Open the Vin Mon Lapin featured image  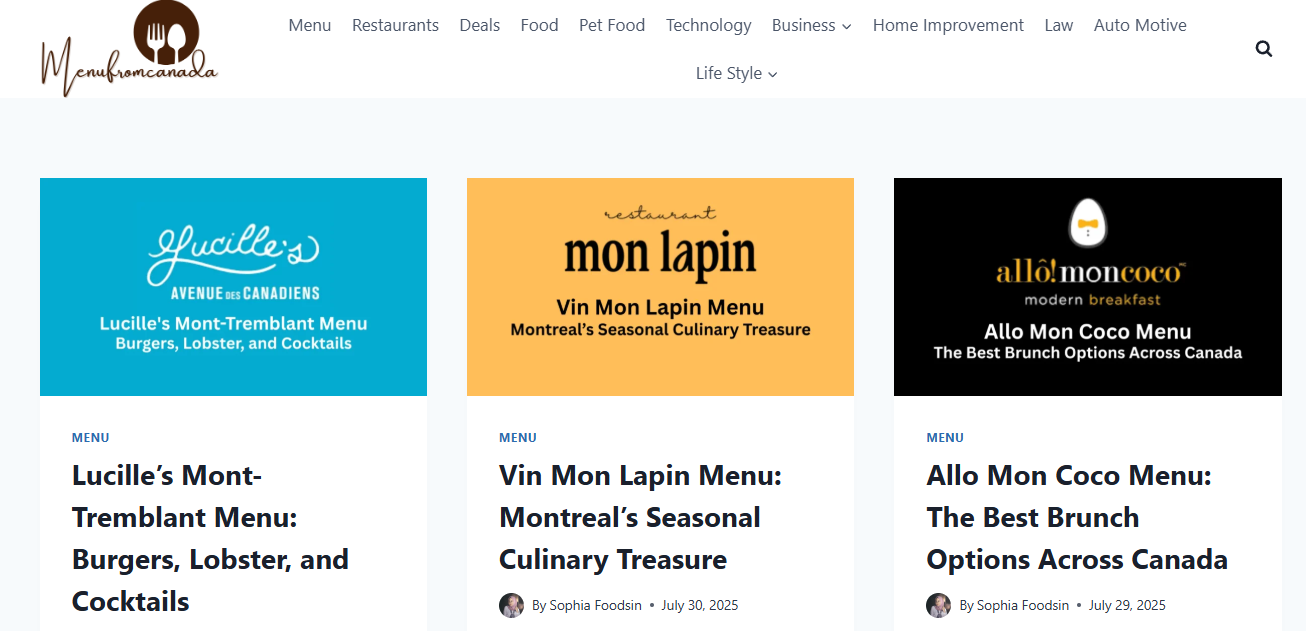click(x=660, y=287)
